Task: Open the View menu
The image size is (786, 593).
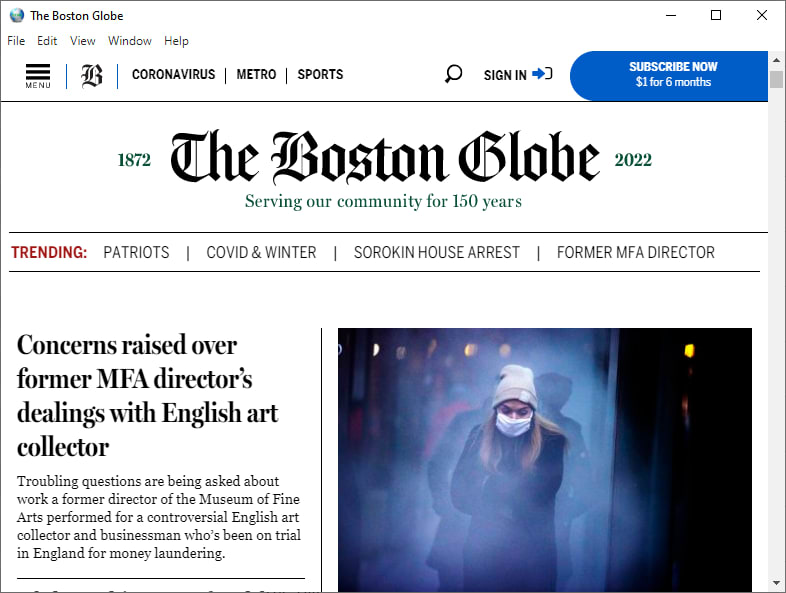Action: tap(83, 41)
